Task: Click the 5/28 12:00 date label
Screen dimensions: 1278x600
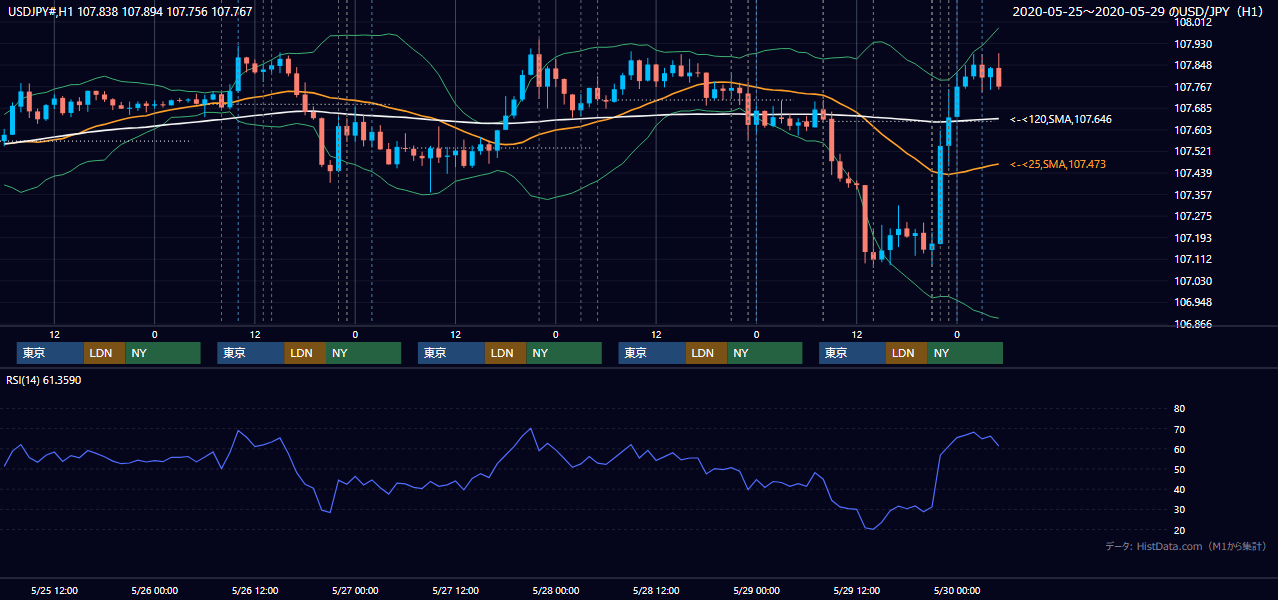Action: (656, 590)
